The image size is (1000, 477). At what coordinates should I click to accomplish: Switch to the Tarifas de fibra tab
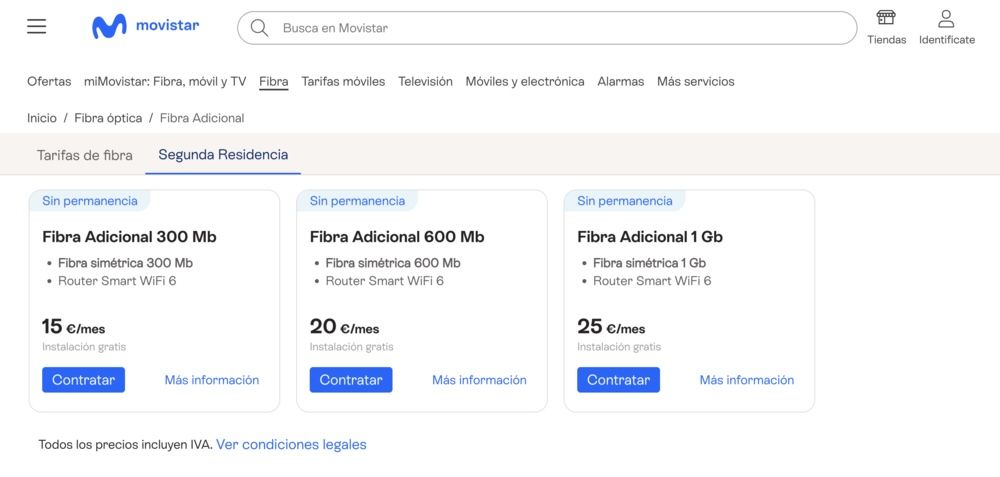(85, 155)
